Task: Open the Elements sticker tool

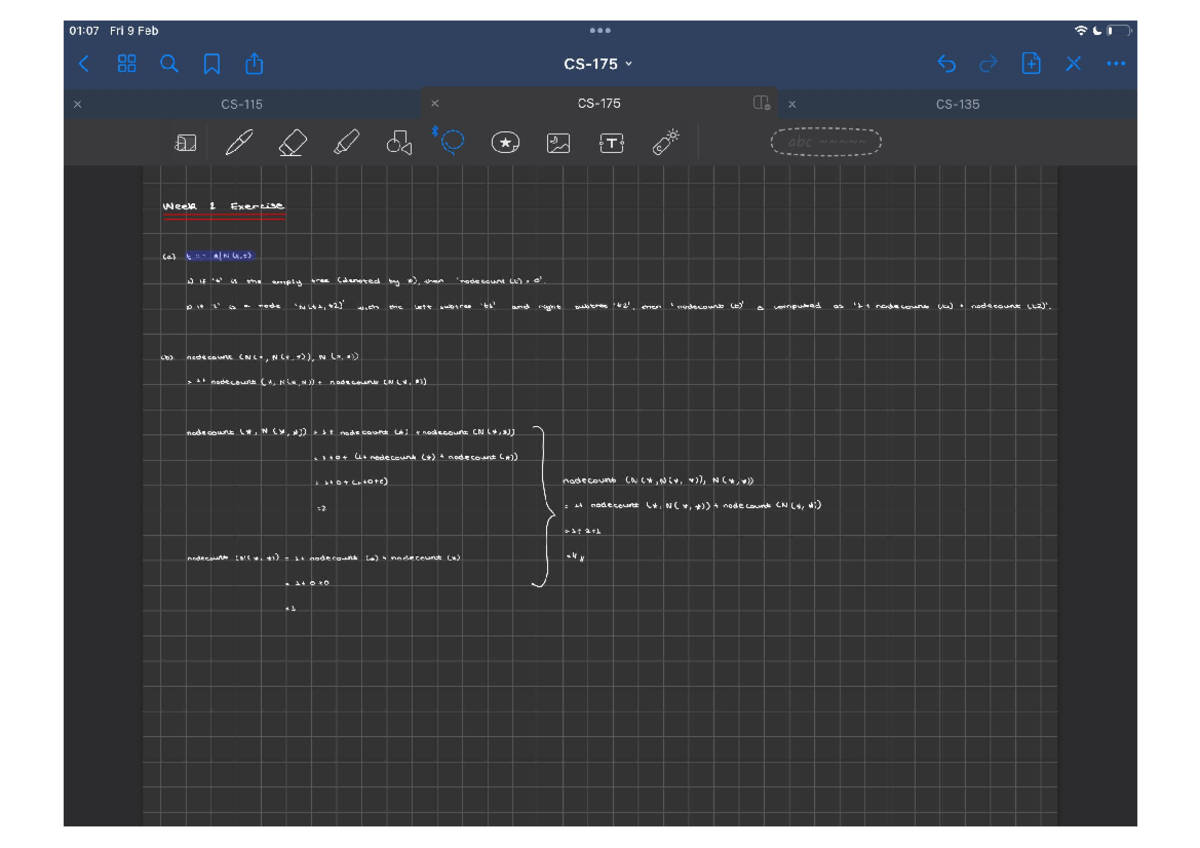Action: click(505, 143)
